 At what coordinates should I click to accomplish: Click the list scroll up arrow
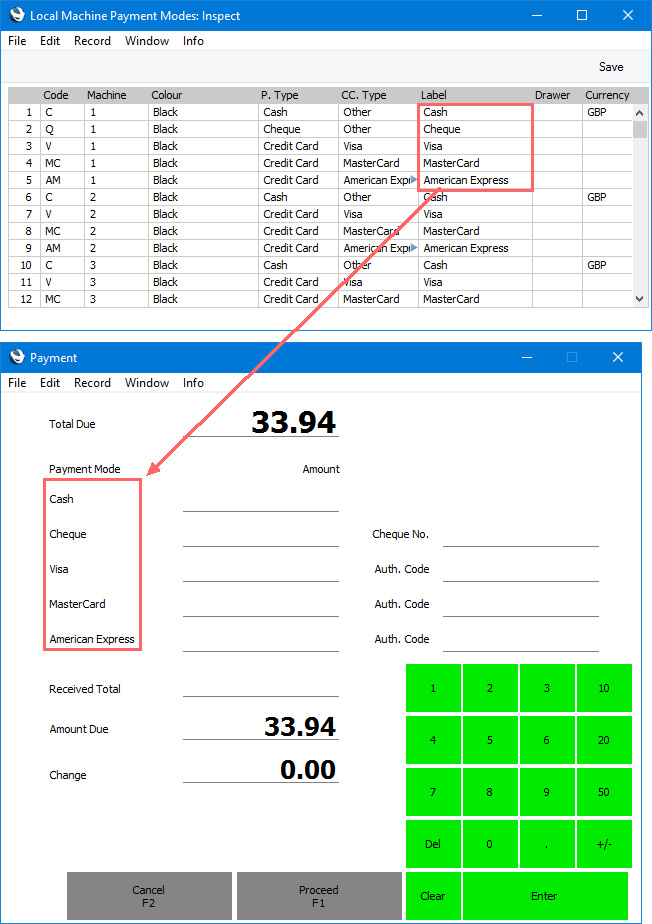(640, 113)
